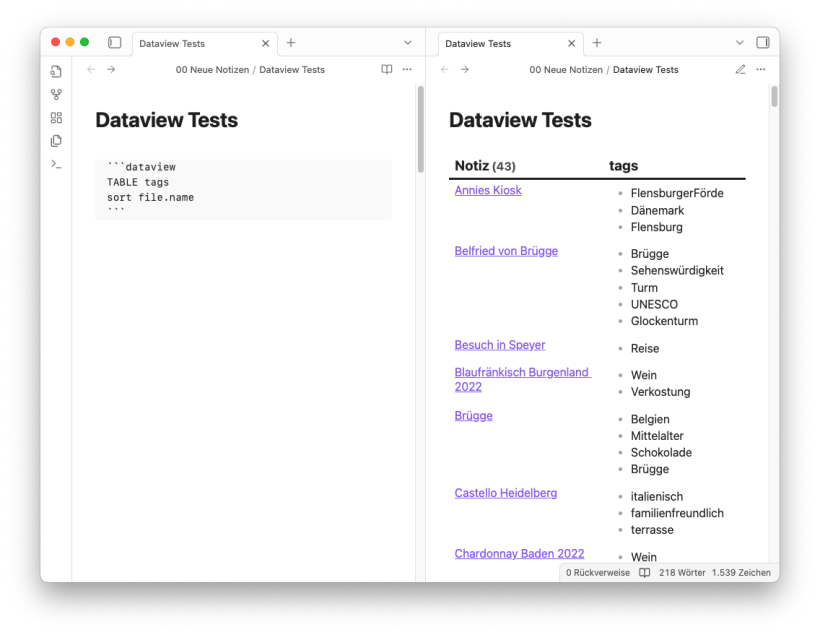Open the Brügge note link

coord(473,416)
